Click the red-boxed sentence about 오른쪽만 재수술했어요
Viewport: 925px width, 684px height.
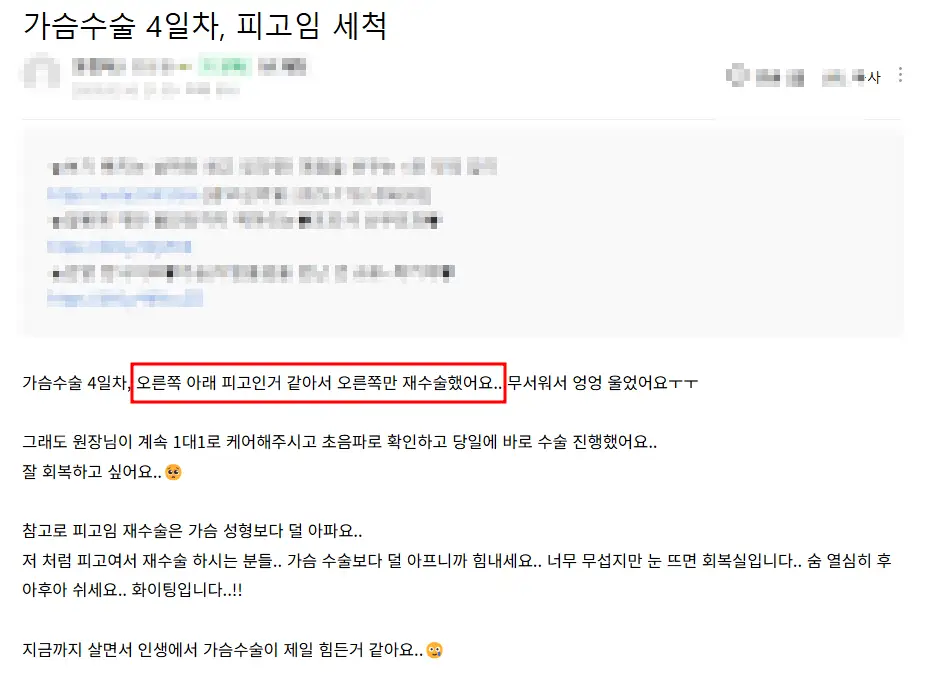(x=318, y=383)
